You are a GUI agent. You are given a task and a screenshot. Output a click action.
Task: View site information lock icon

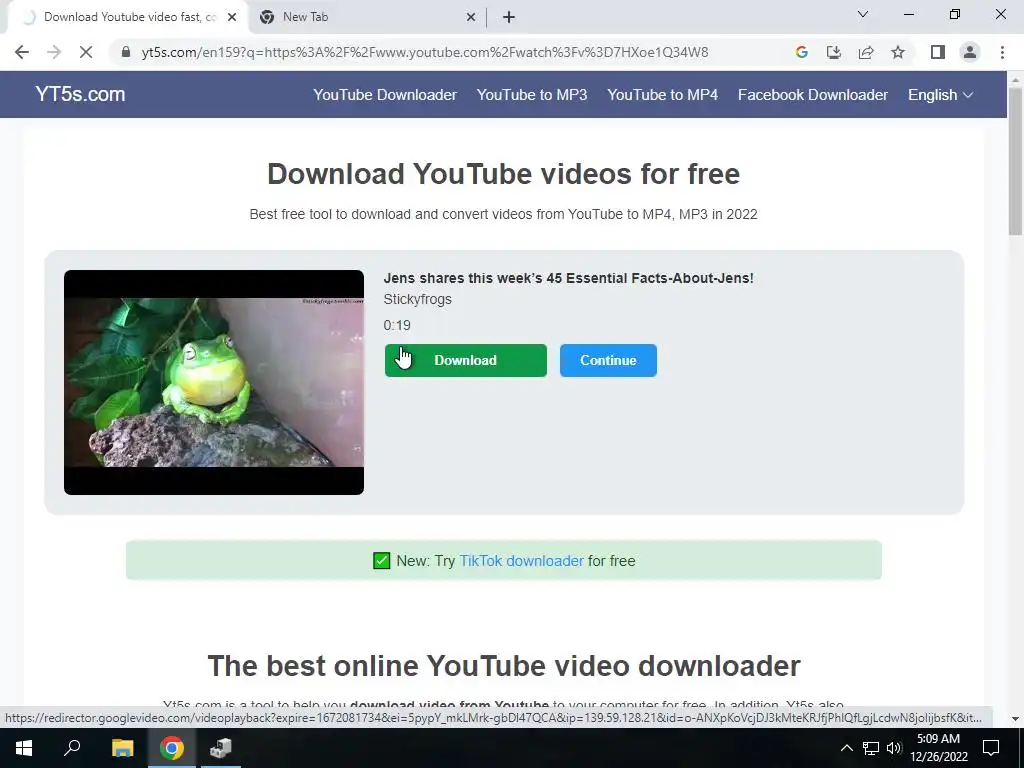[x=126, y=52]
